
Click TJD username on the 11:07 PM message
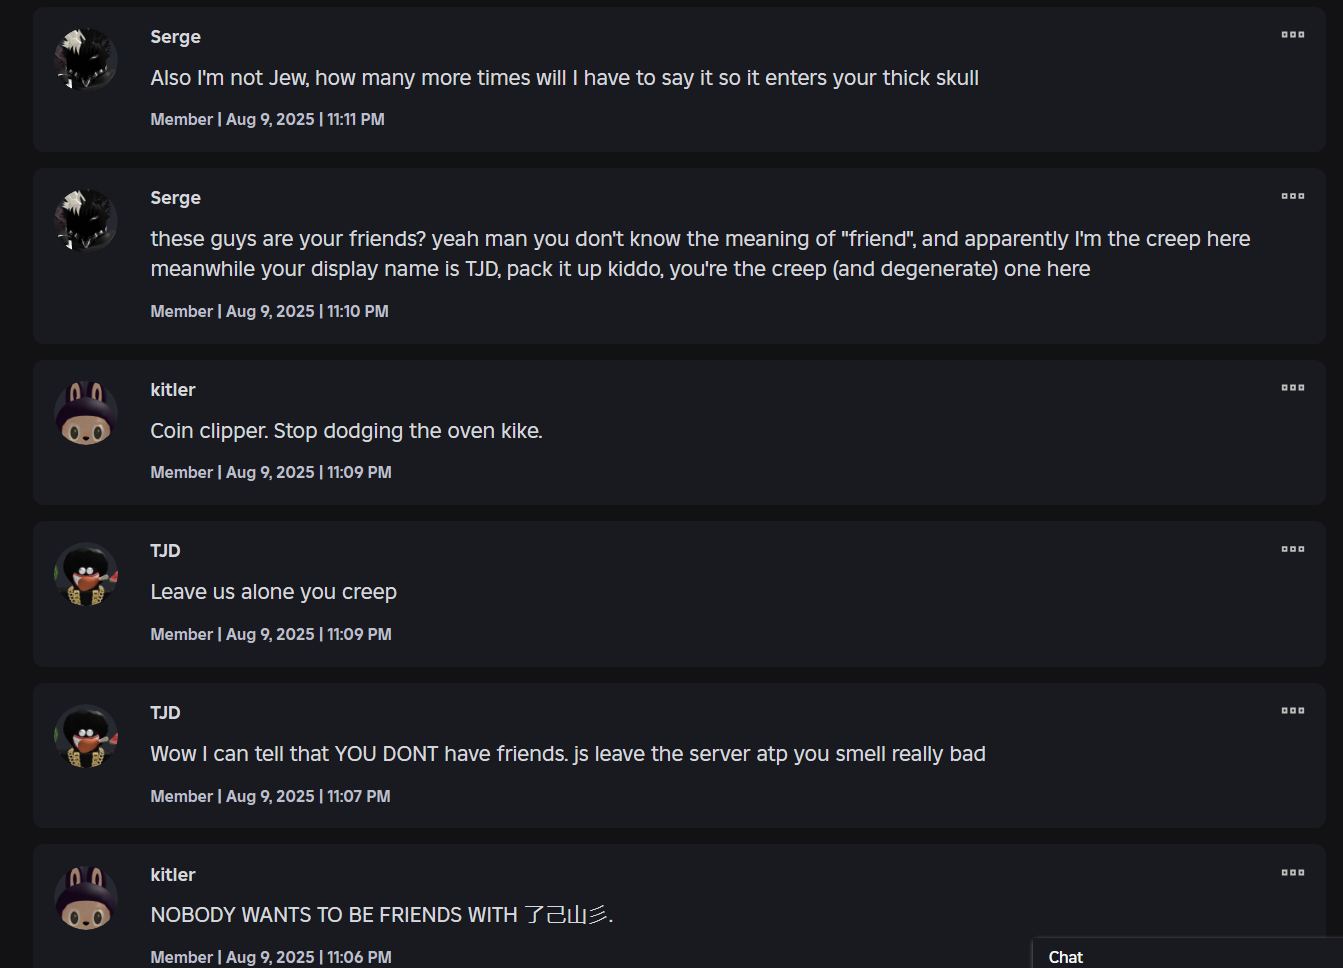click(x=165, y=713)
